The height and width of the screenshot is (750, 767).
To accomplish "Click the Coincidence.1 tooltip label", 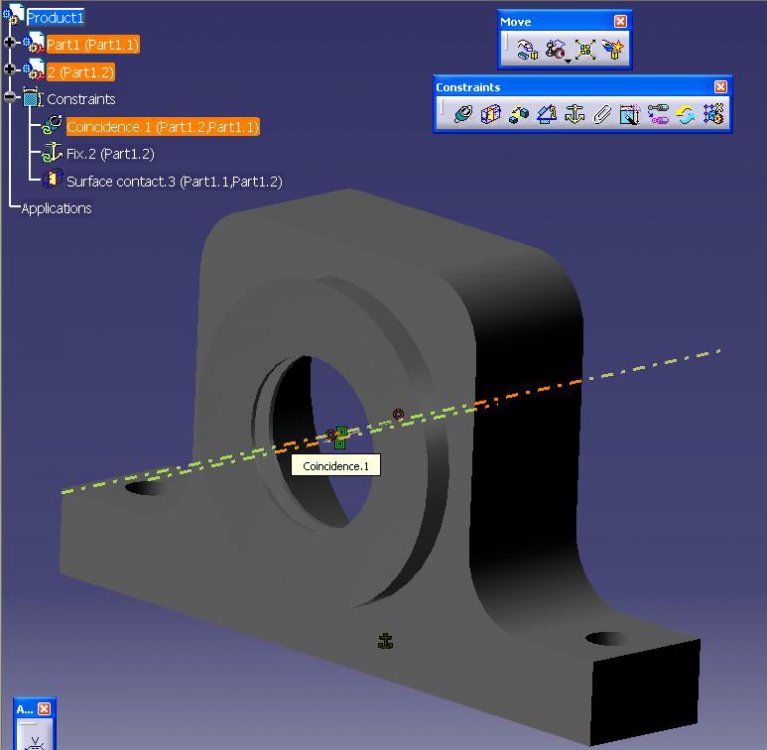I will 336,466.
